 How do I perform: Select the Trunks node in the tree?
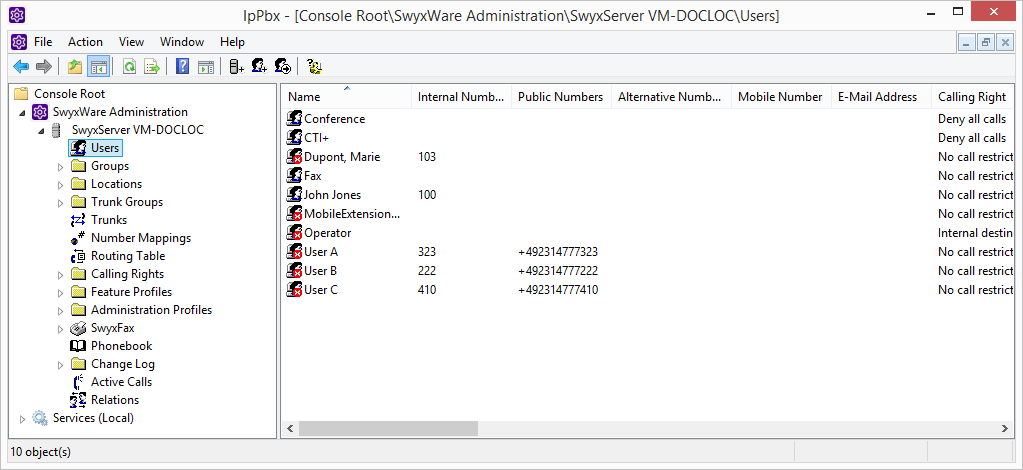(x=108, y=220)
